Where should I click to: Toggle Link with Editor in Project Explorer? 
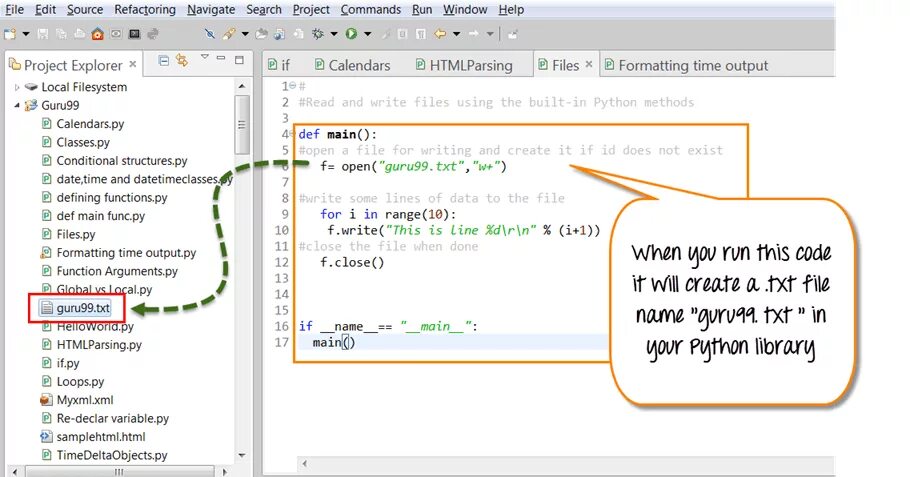coord(182,60)
